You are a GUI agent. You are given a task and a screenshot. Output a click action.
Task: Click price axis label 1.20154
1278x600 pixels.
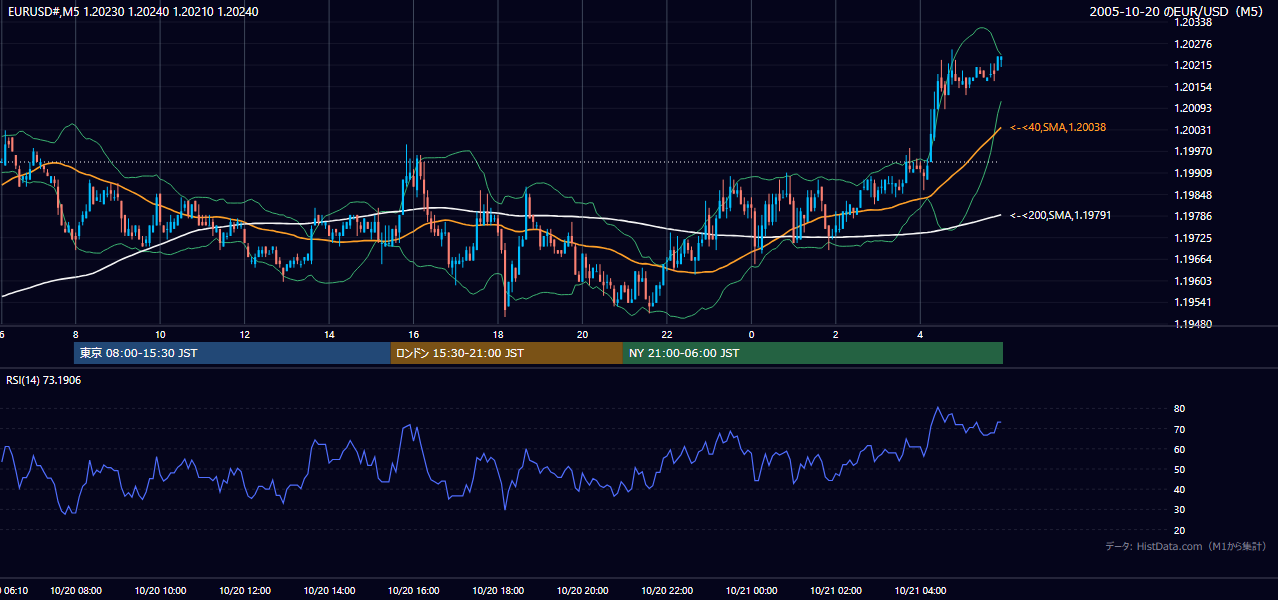(x=1194, y=87)
